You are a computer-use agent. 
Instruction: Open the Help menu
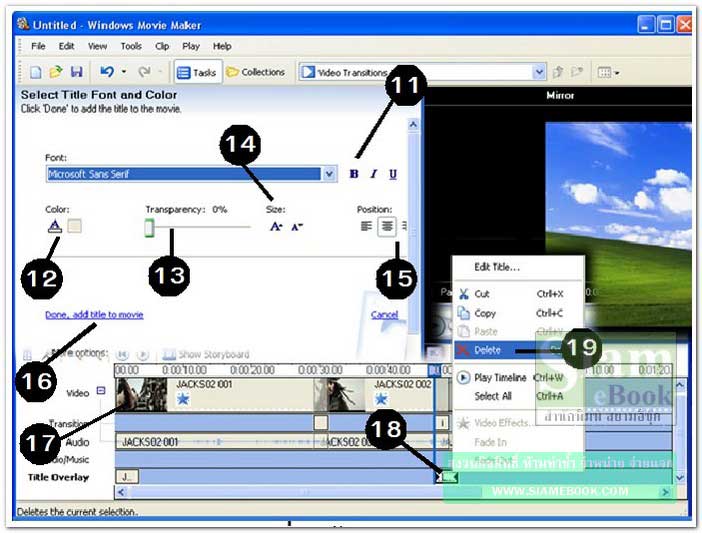pos(222,46)
